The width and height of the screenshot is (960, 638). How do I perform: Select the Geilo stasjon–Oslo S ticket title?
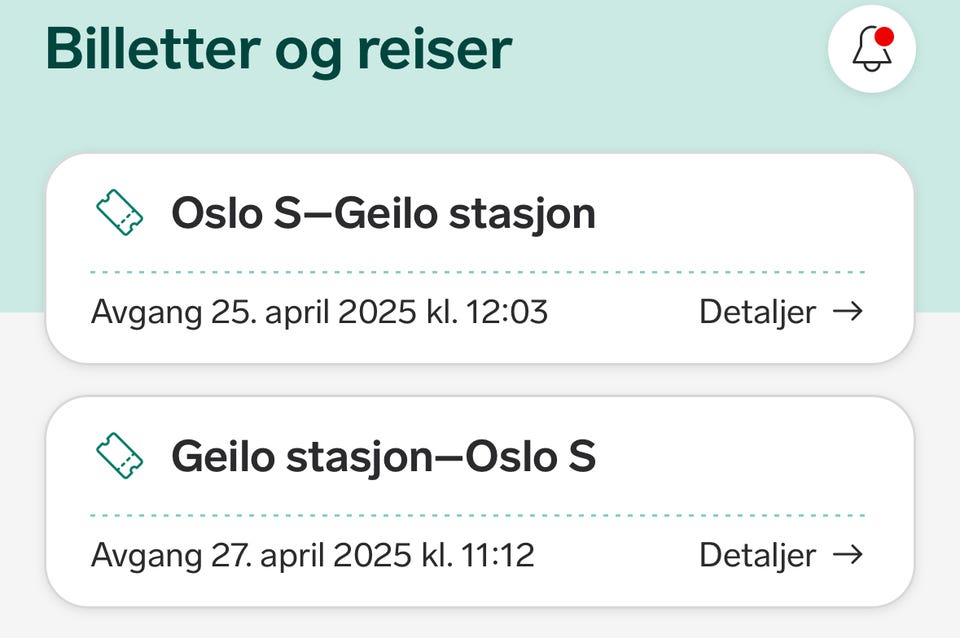point(383,457)
